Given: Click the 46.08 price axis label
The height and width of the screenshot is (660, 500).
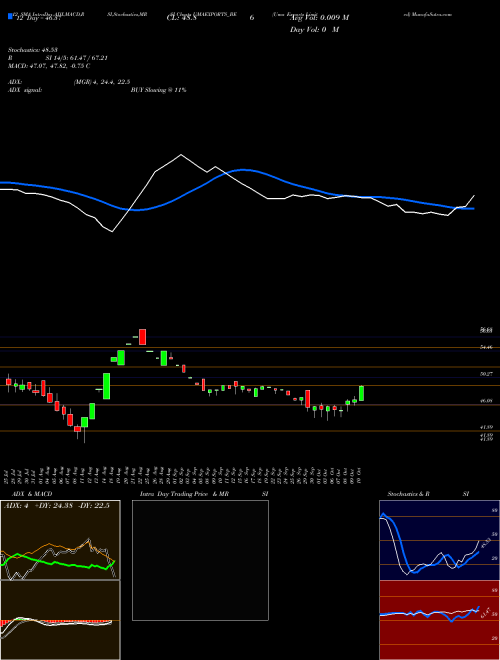Looking at the screenshot, I should click(486, 401).
